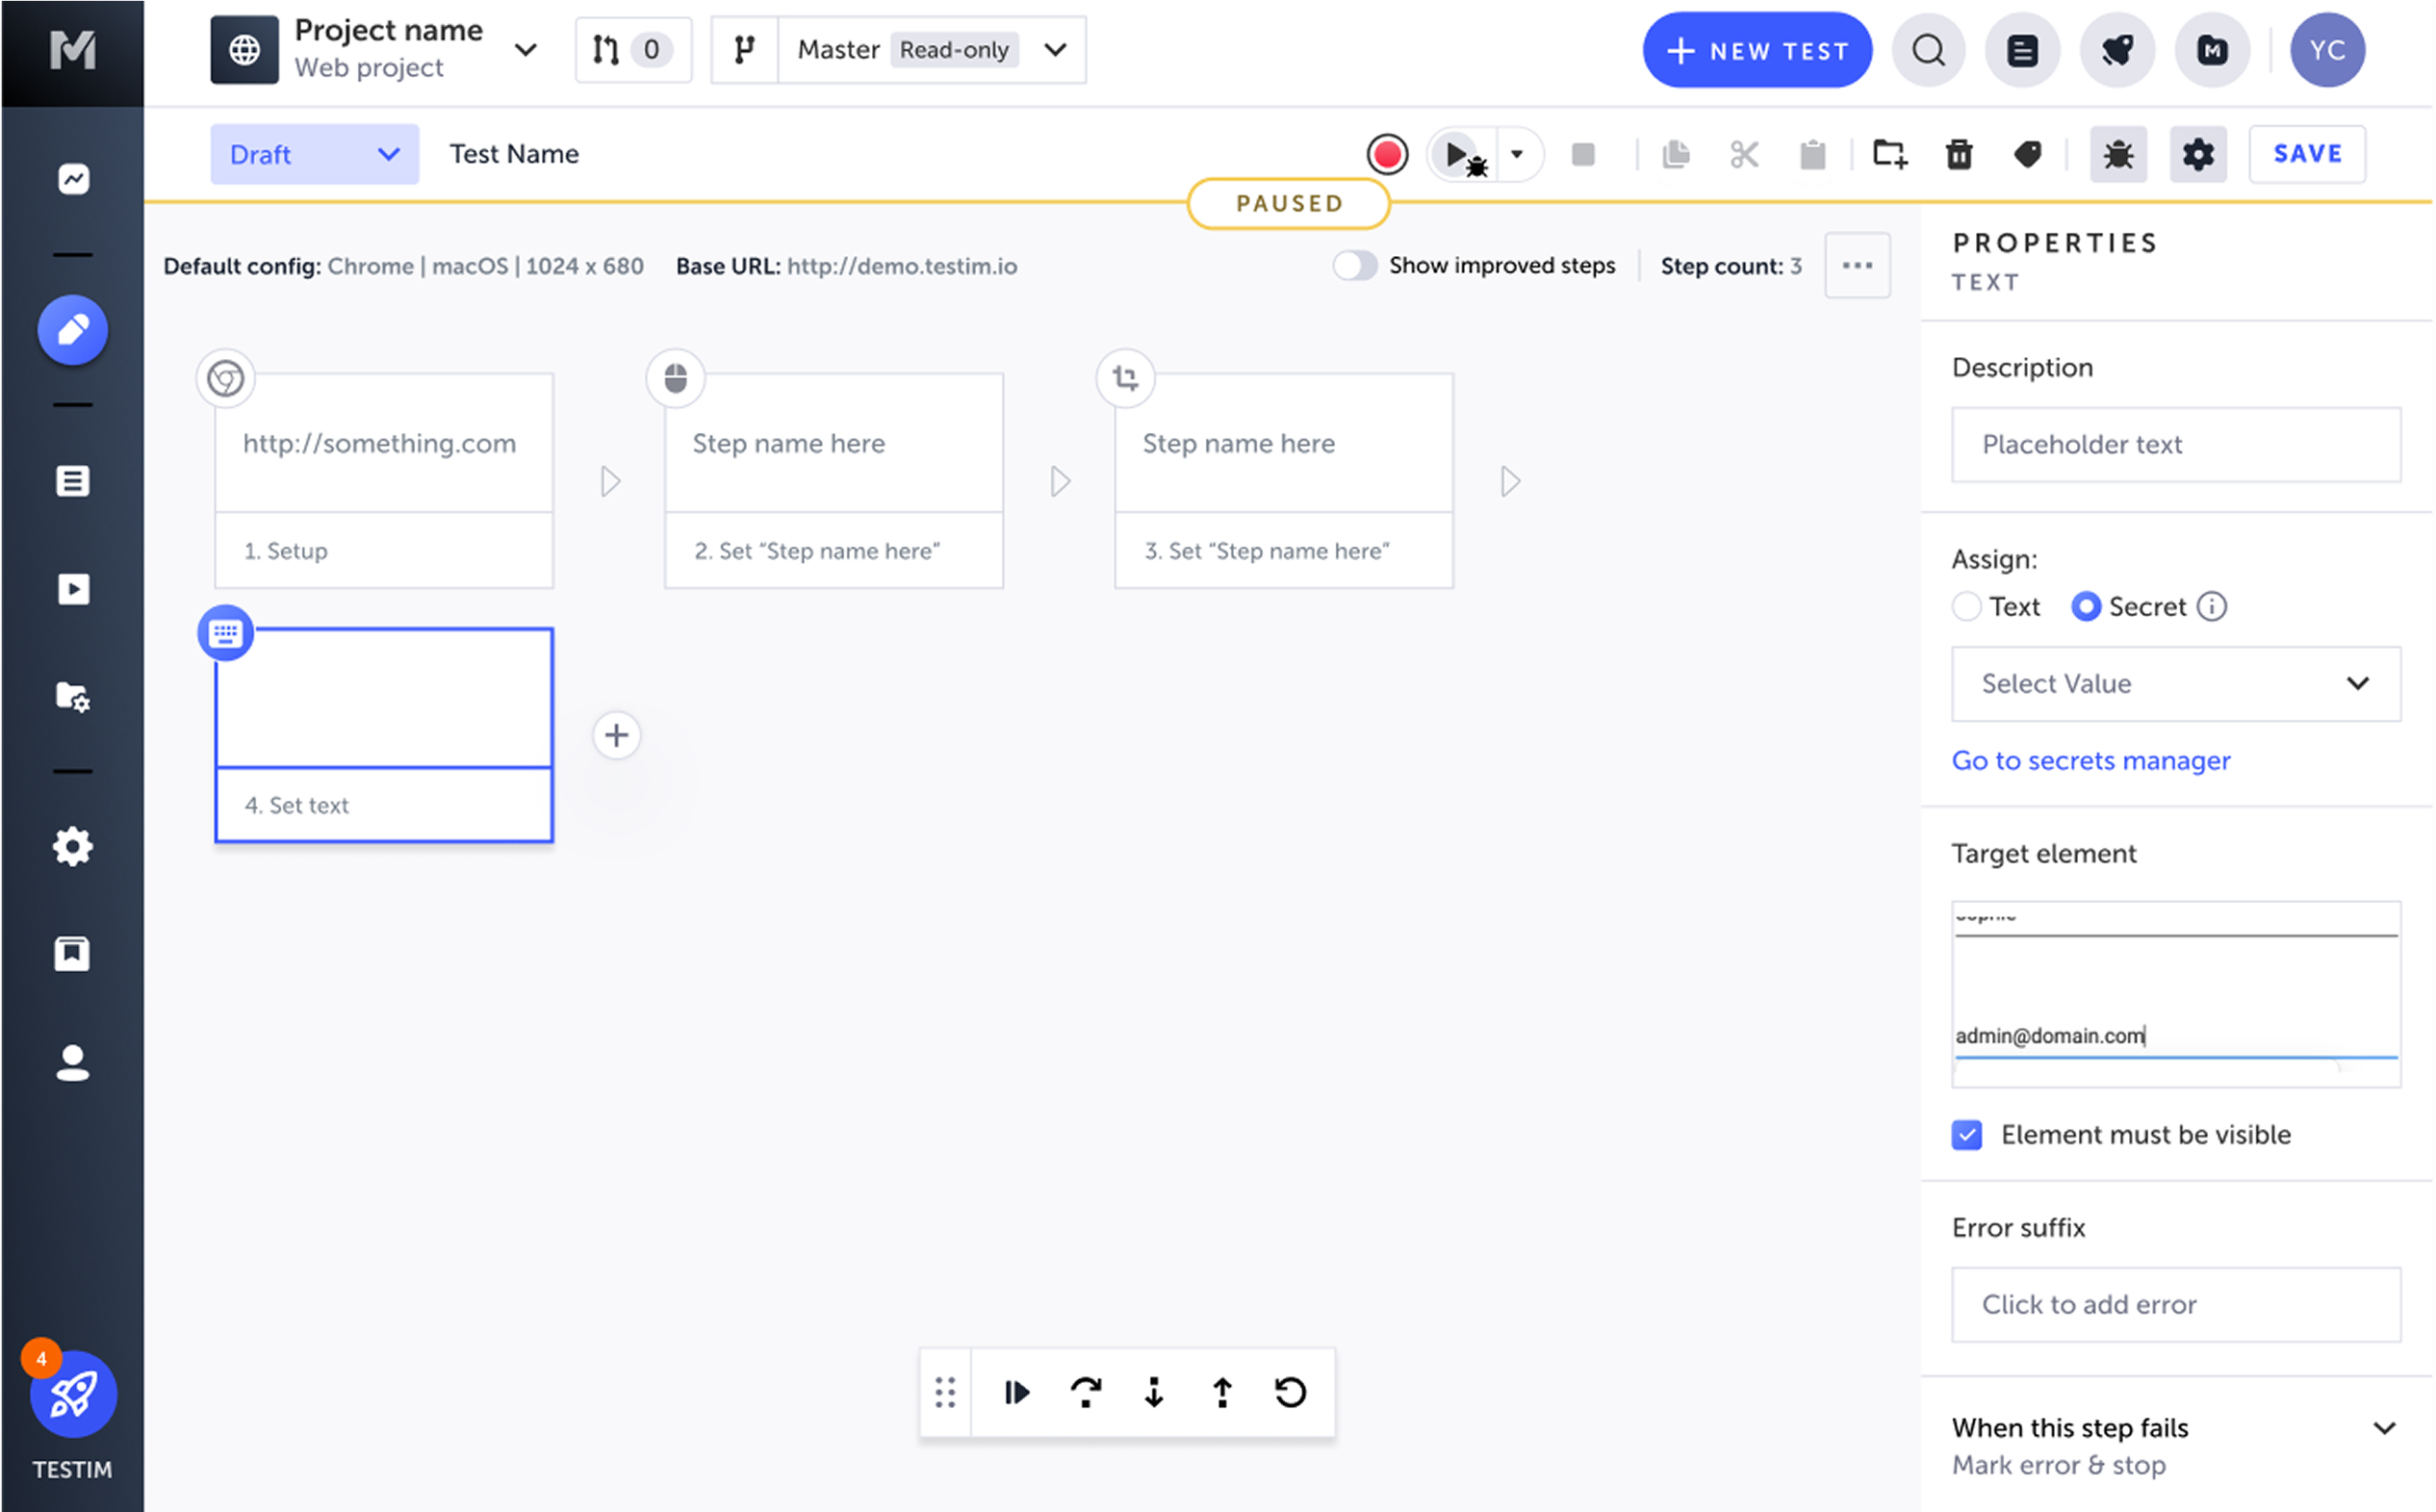Click the plus add step button
Screen dimensions: 2436x1512
617,736
